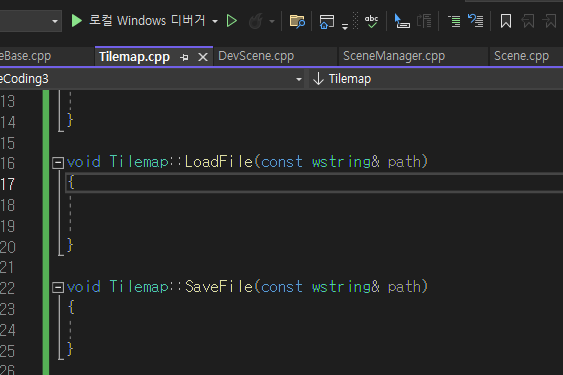This screenshot has height=375, width=563.
Task: Click the greyed-out toolbar icon after cursor icon
Action: 424,21
